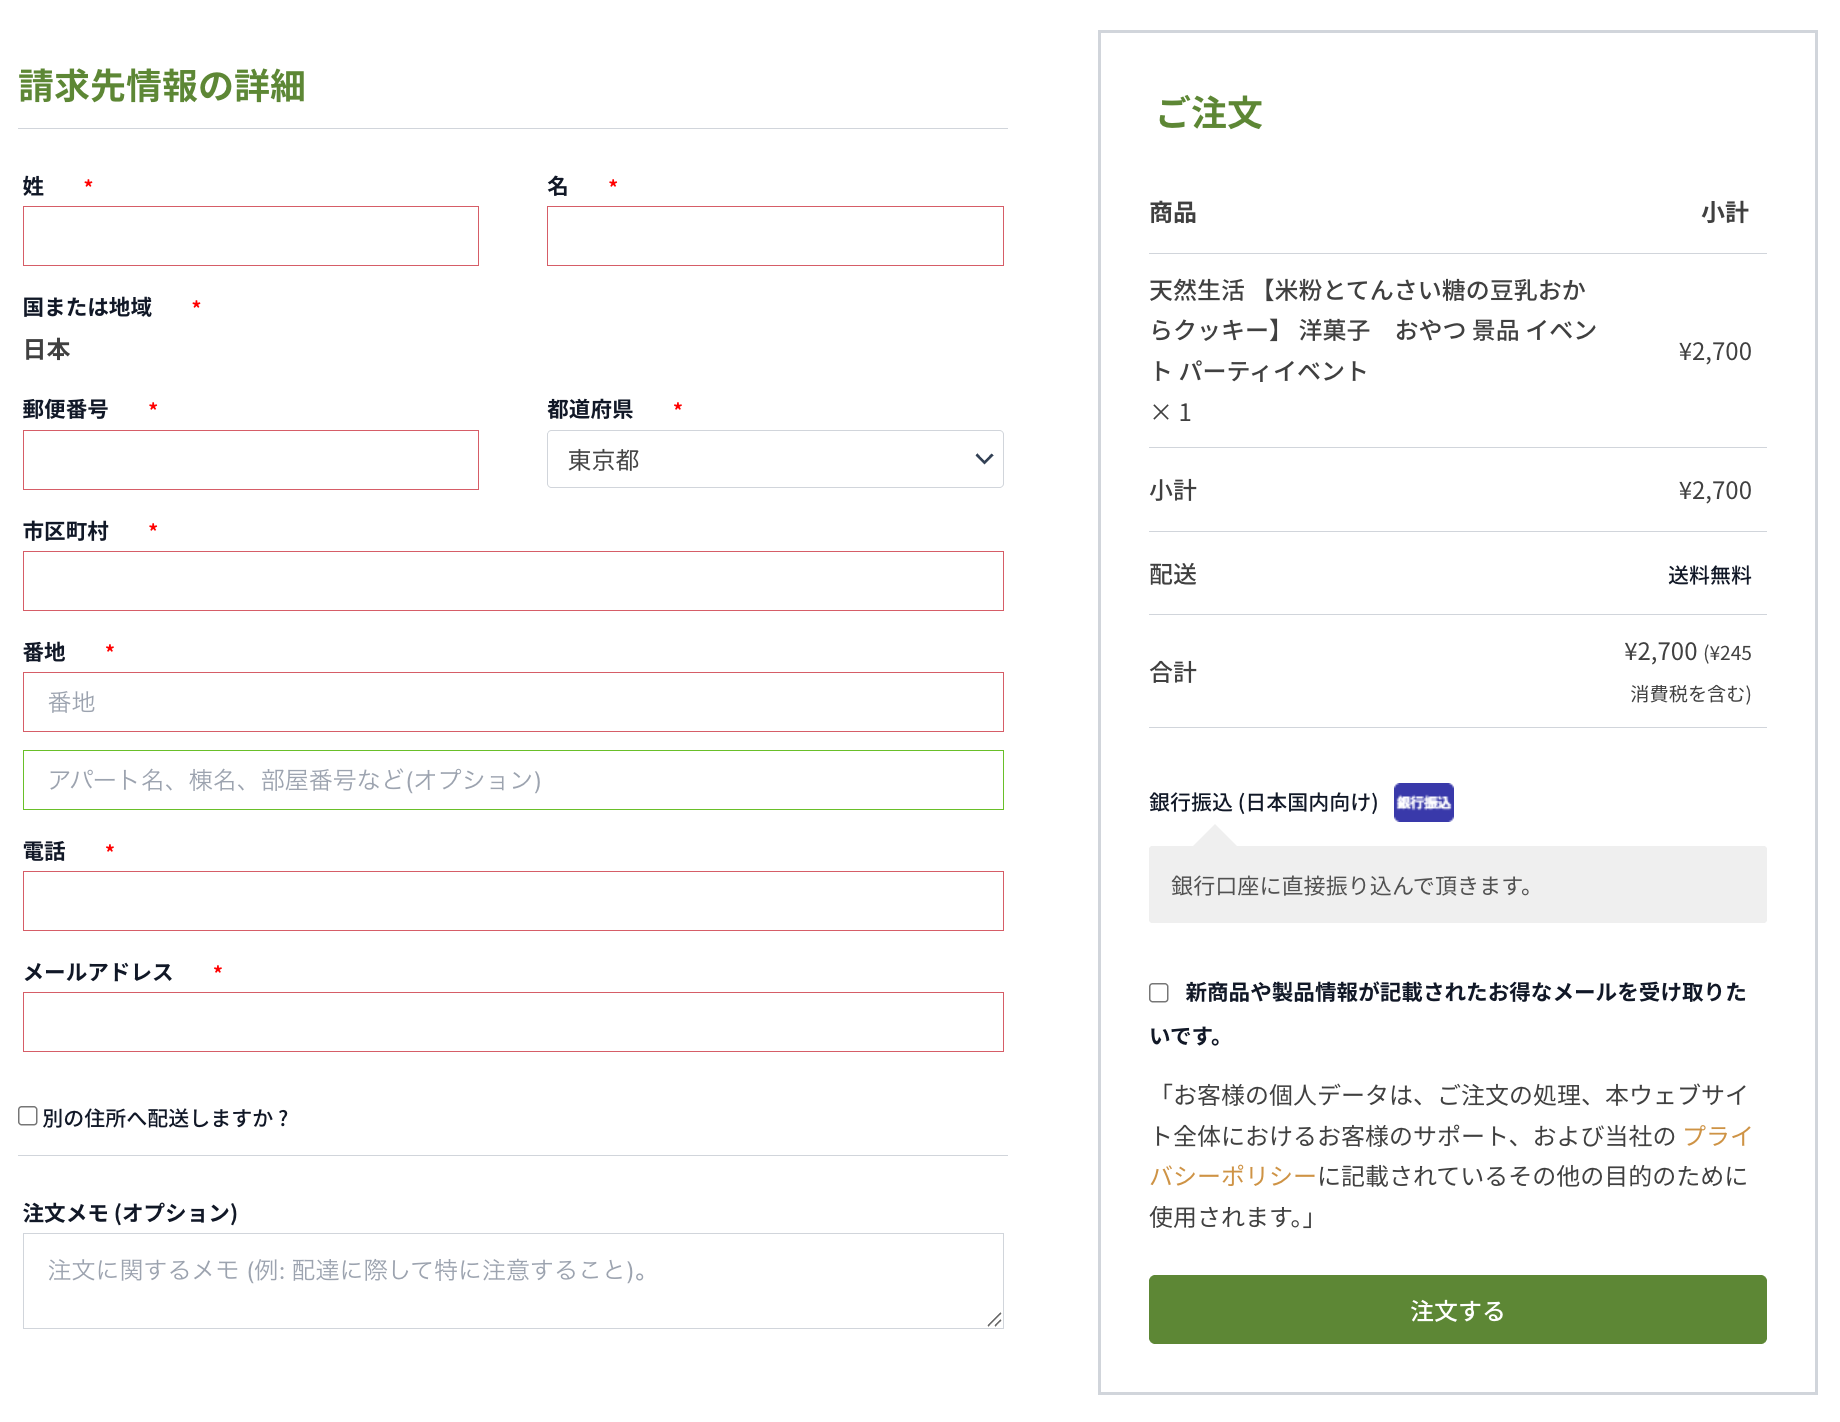Click the 銀行振込 payment method icon
Screen dimensions: 1840x1422
pos(1423,803)
